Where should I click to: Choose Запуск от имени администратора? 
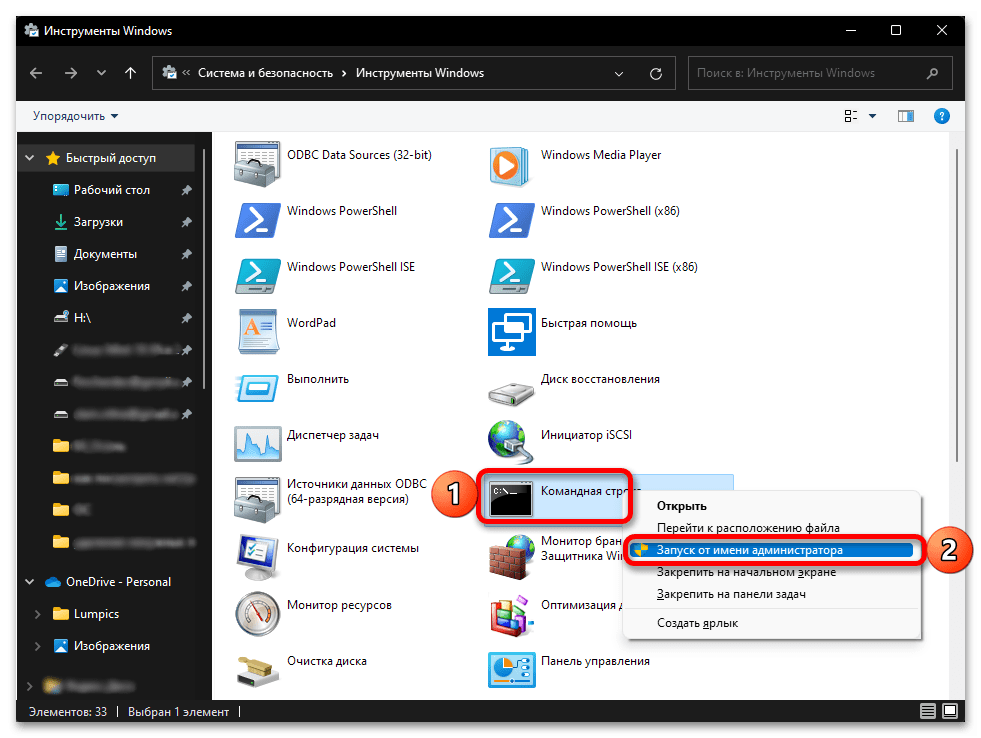pyautogui.click(x=772, y=550)
